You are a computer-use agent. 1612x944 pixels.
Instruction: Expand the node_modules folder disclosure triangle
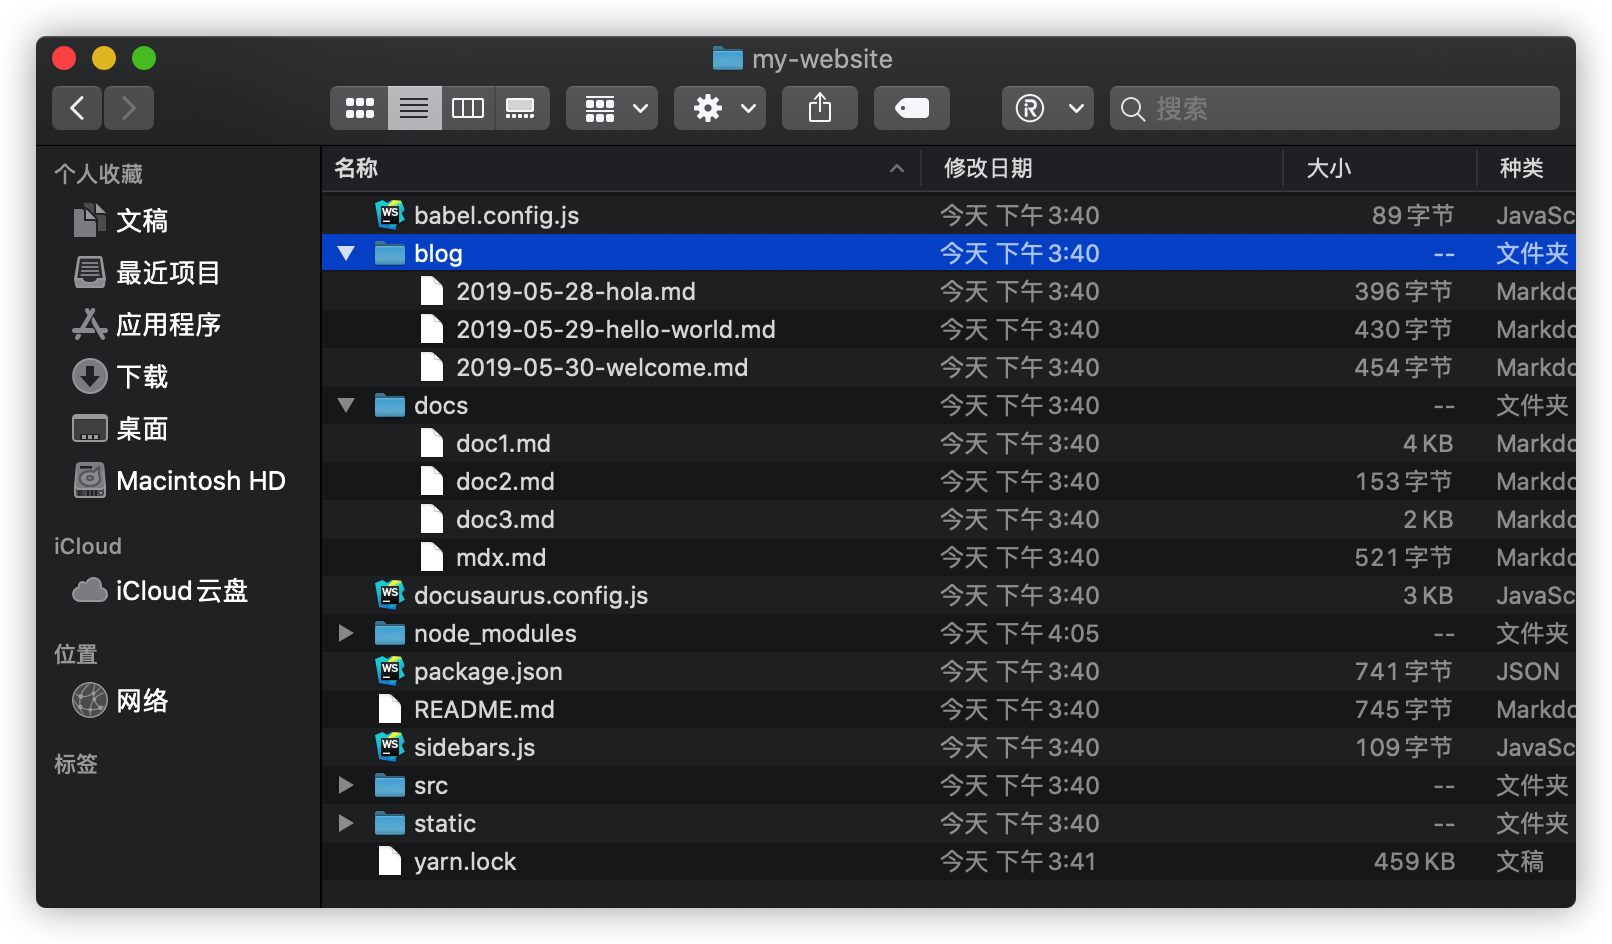pyautogui.click(x=346, y=633)
